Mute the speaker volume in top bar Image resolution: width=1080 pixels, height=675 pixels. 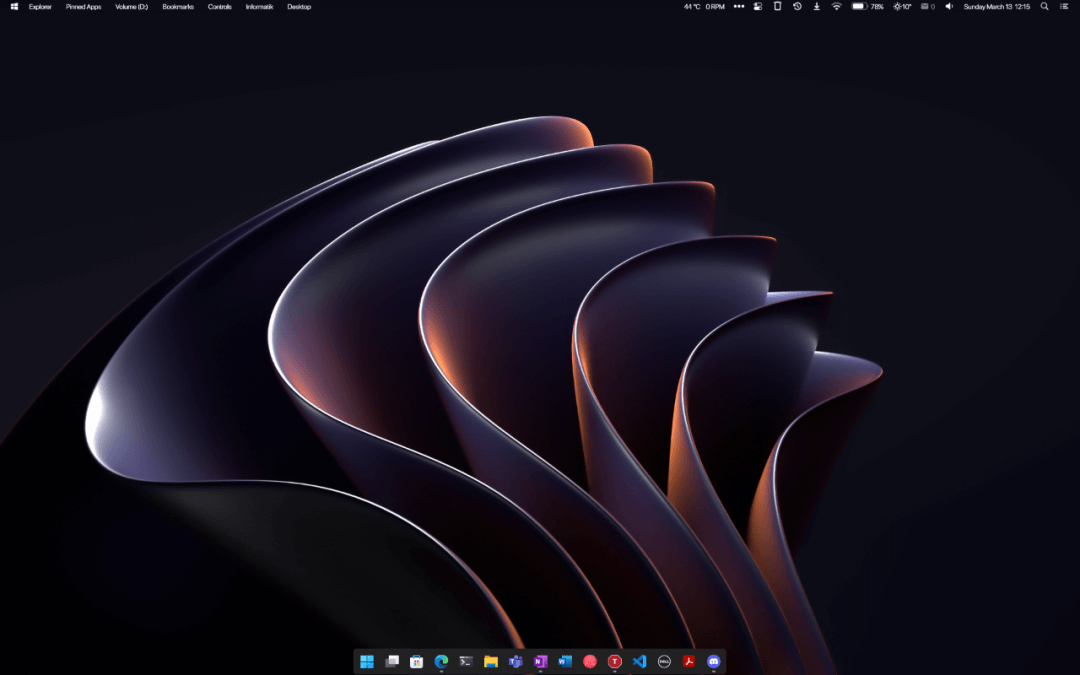coord(949,7)
